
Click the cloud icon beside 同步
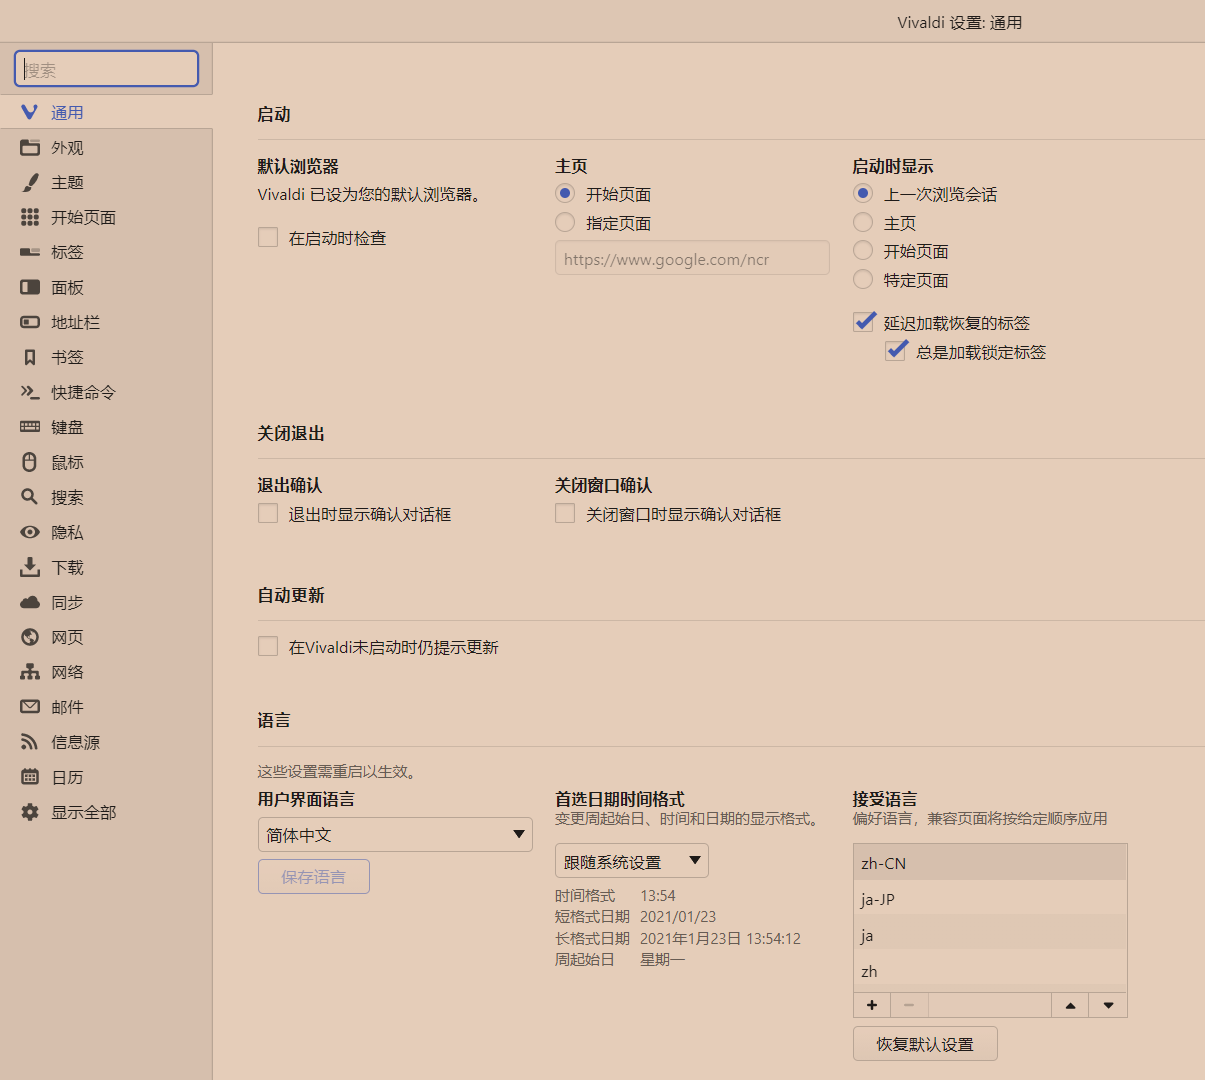coord(30,602)
